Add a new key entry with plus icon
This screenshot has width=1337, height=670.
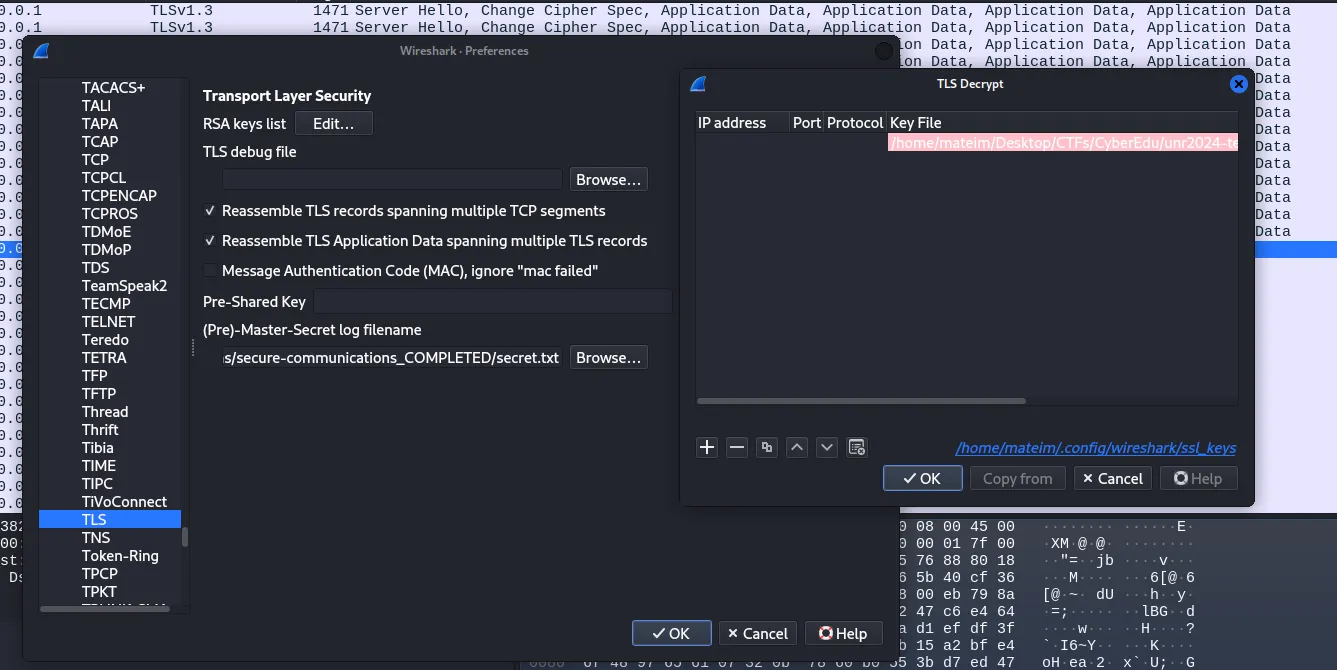coord(707,448)
